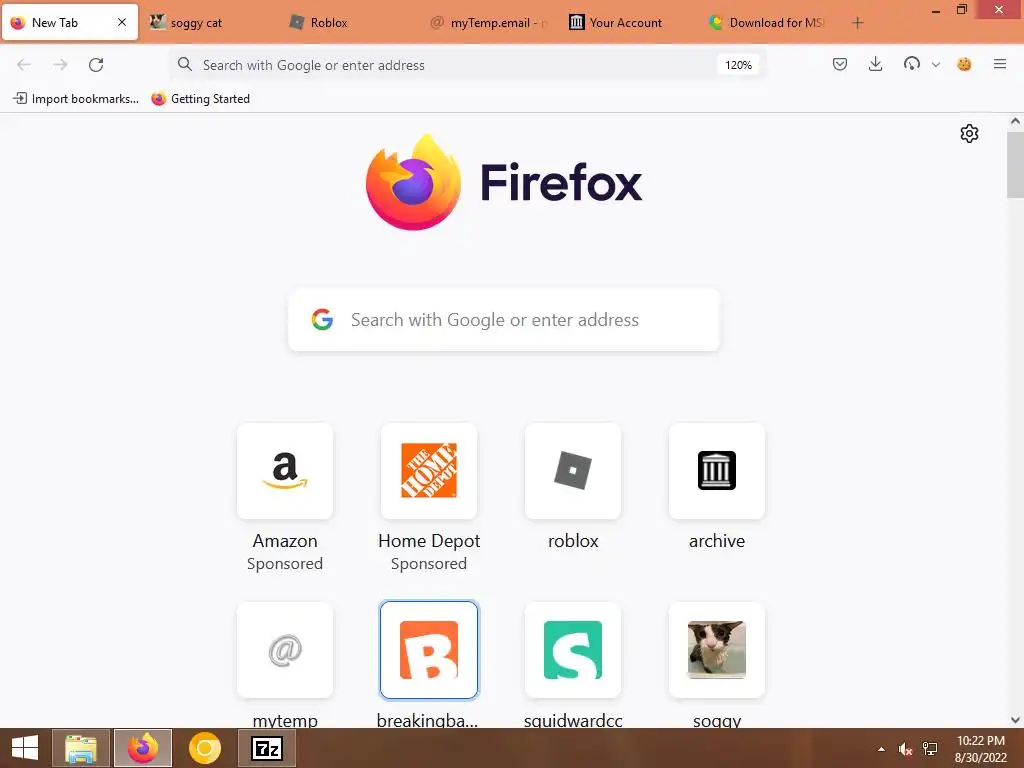Switch to the Roblox tab
This screenshot has width=1024, height=768.
(351, 23)
